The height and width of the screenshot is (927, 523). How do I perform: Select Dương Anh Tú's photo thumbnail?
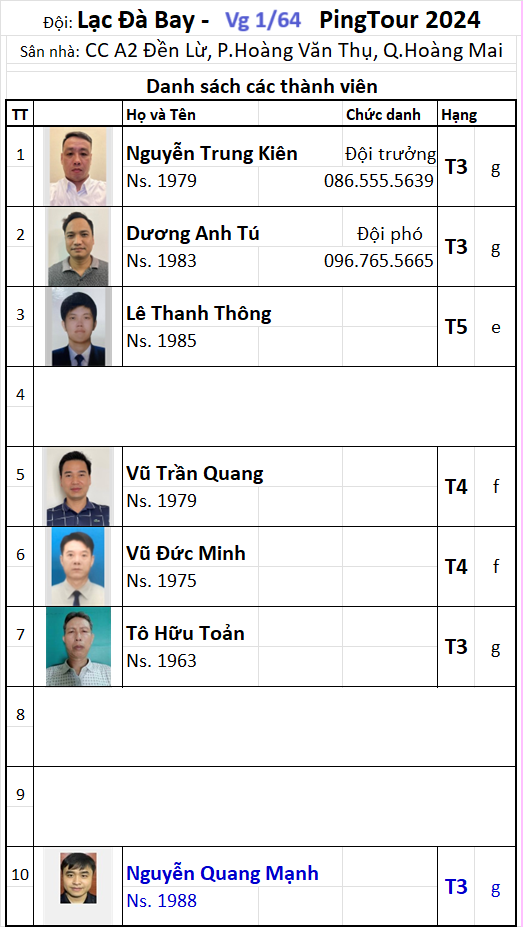click(x=78, y=247)
